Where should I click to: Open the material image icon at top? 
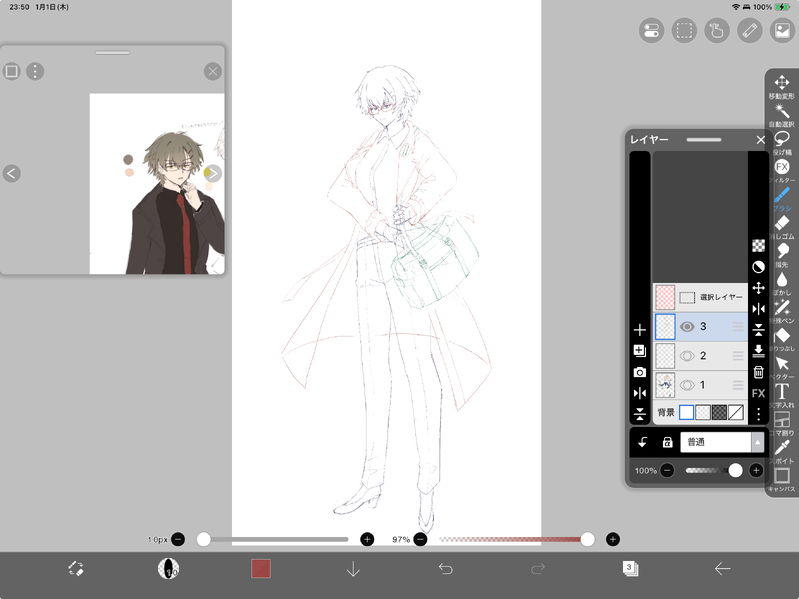point(782,31)
